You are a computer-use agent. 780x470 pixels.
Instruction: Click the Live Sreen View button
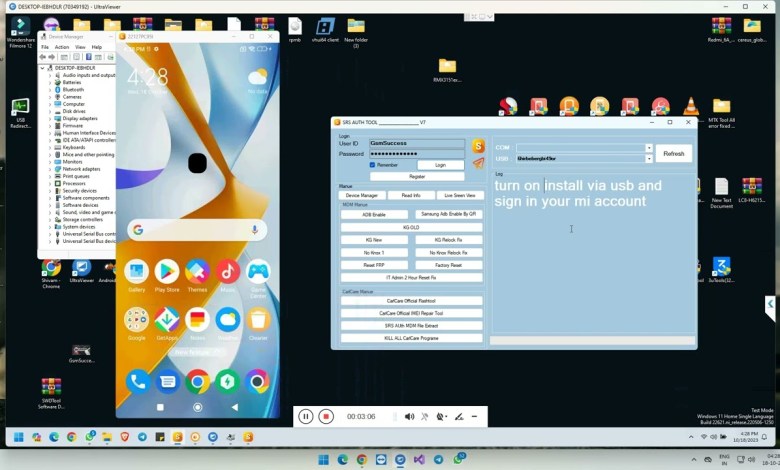tap(460, 195)
